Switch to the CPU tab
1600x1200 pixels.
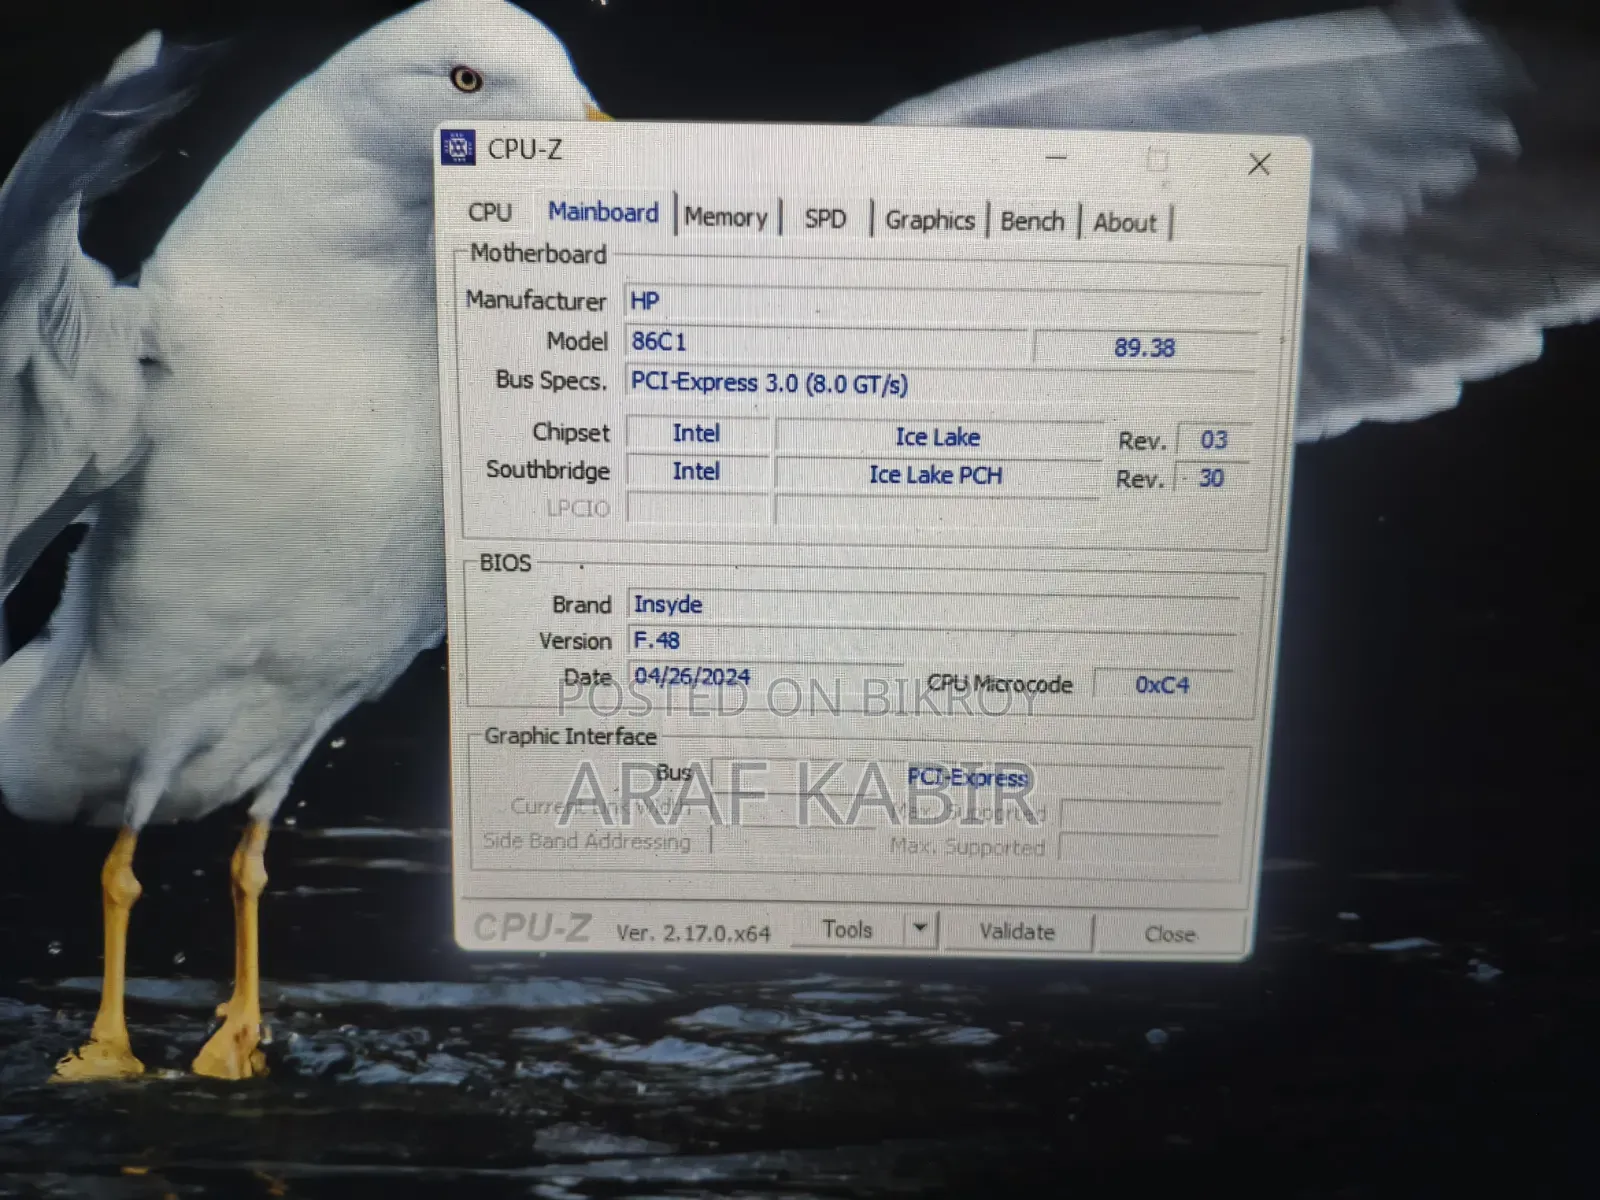490,212
